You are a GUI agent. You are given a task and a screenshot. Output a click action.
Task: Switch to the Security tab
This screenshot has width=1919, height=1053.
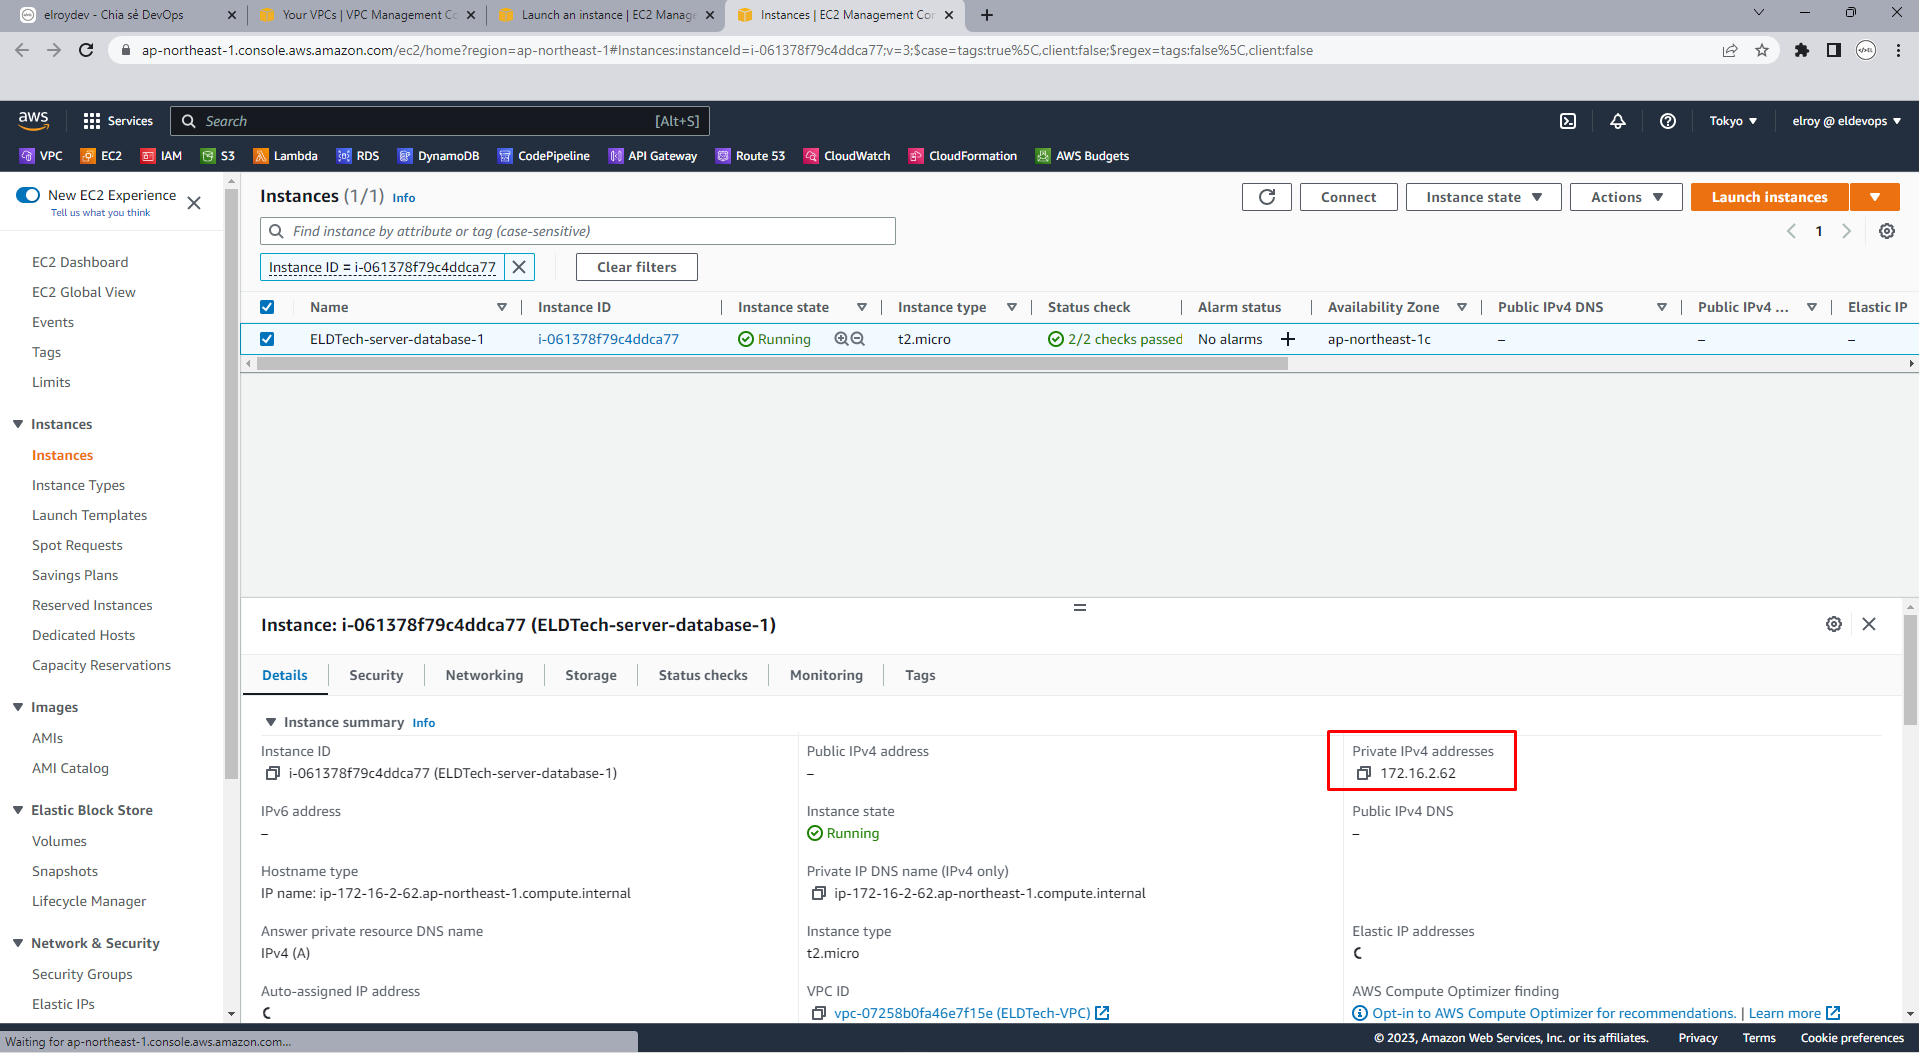[x=376, y=675]
